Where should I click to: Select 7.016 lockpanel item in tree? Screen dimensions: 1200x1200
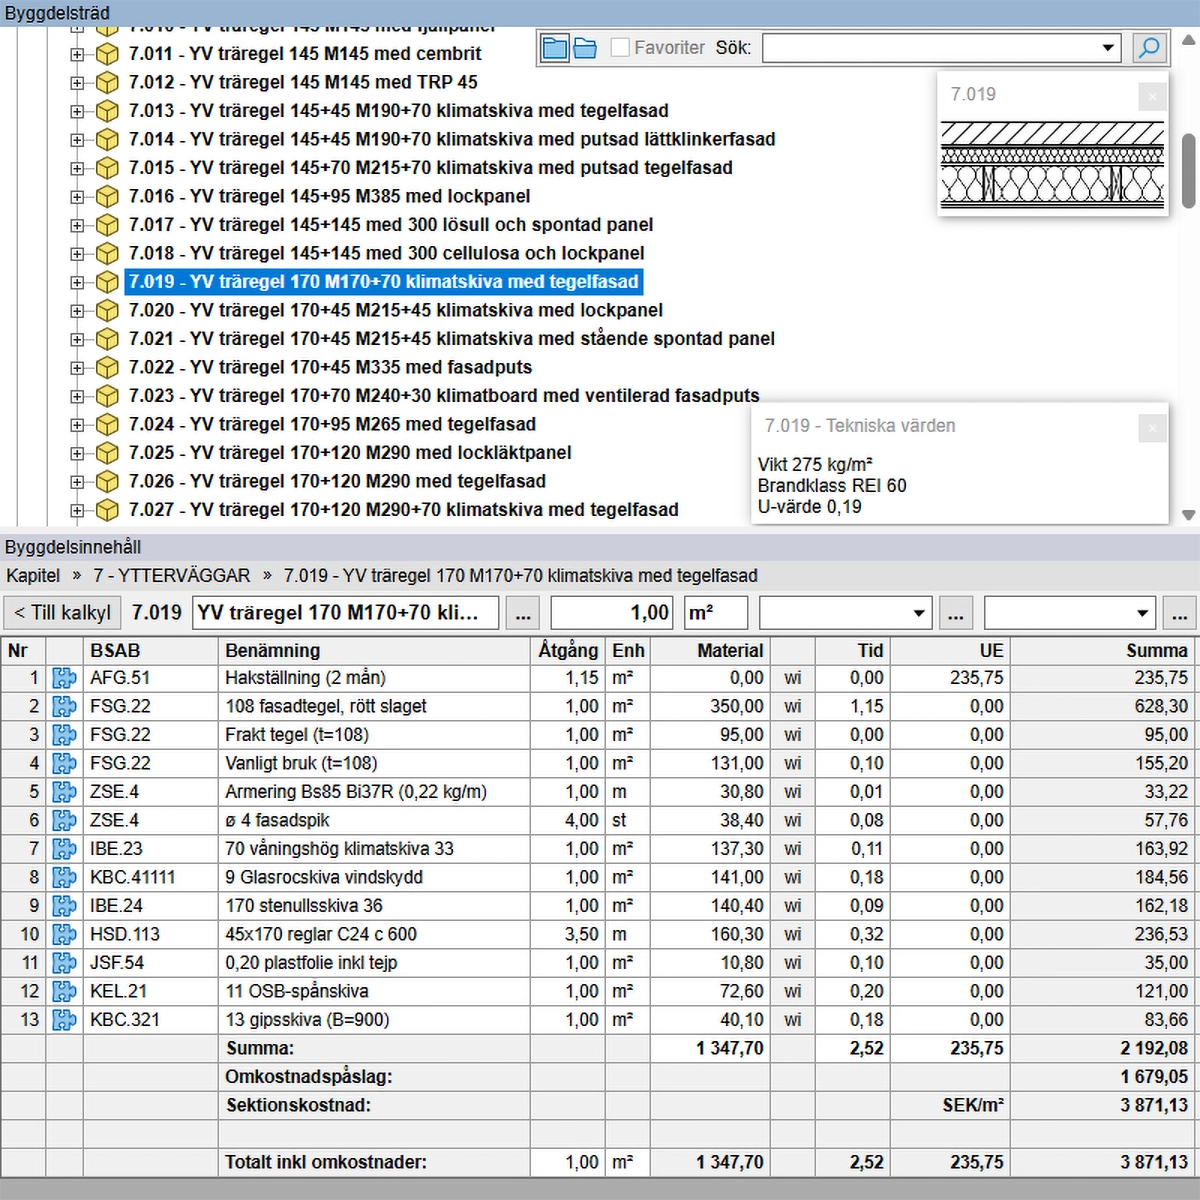329,197
